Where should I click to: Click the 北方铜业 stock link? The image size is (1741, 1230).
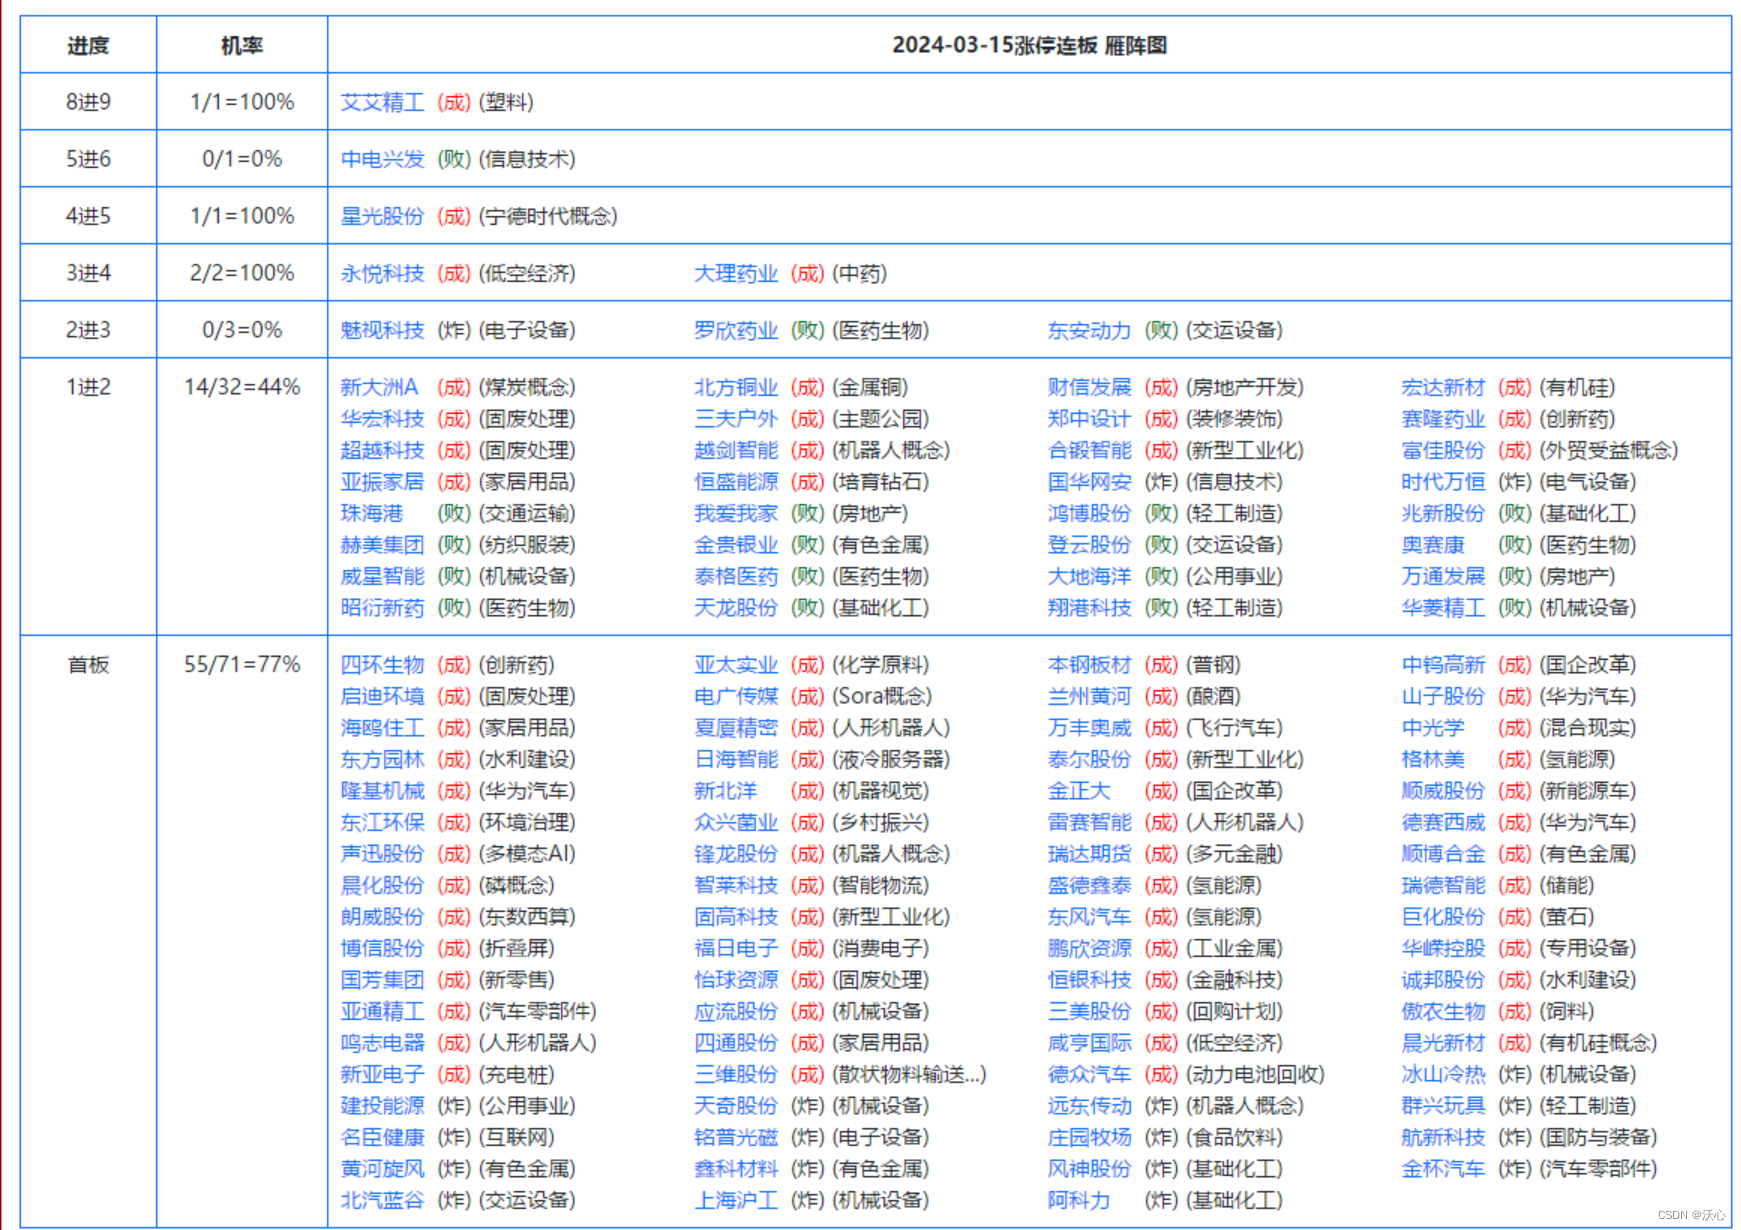coord(736,387)
